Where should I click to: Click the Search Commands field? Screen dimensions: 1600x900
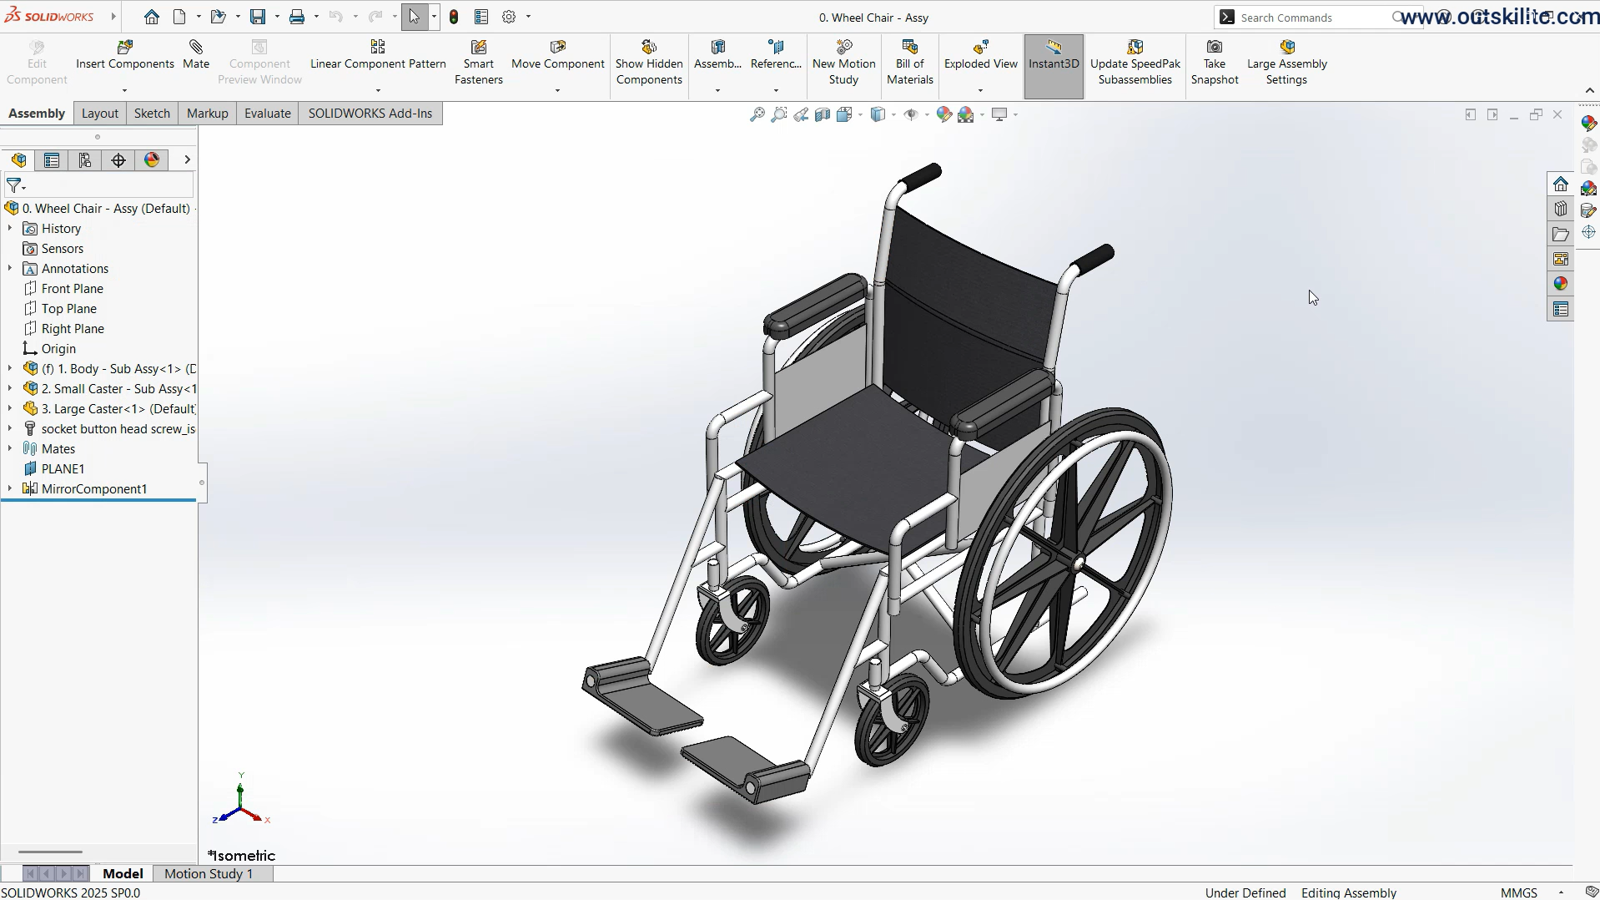[x=1315, y=17]
